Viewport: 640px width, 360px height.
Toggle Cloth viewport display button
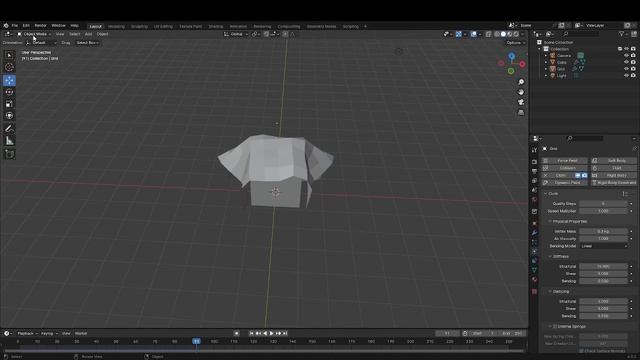578,175
